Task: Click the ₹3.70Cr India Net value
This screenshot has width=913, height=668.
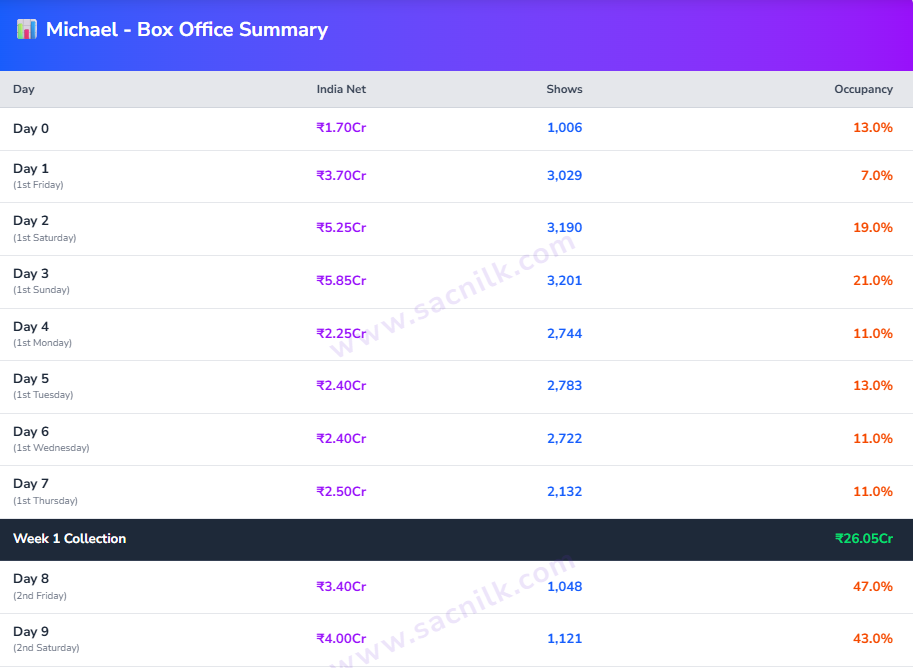Action: click(341, 175)
